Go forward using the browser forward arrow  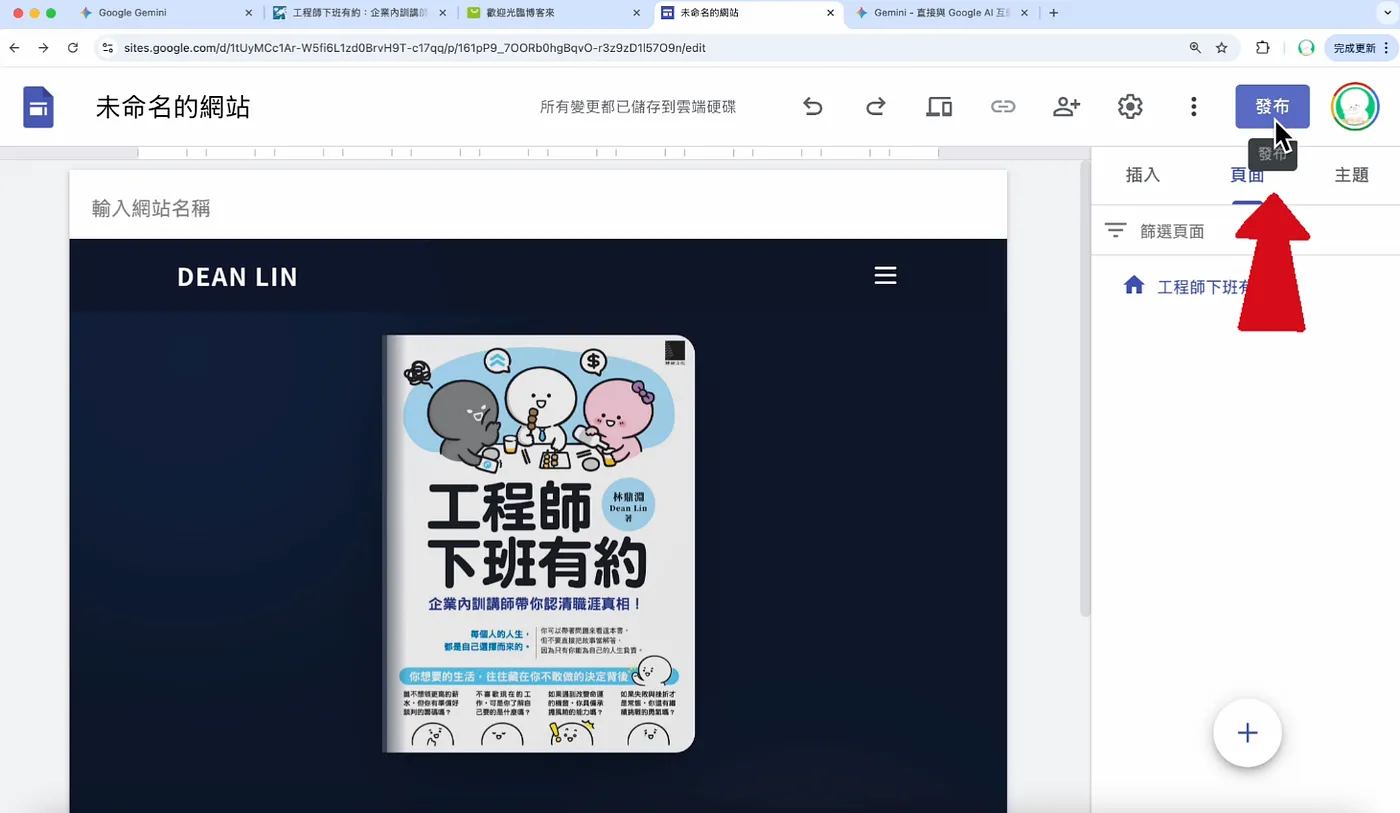click(x=43, y=47)
